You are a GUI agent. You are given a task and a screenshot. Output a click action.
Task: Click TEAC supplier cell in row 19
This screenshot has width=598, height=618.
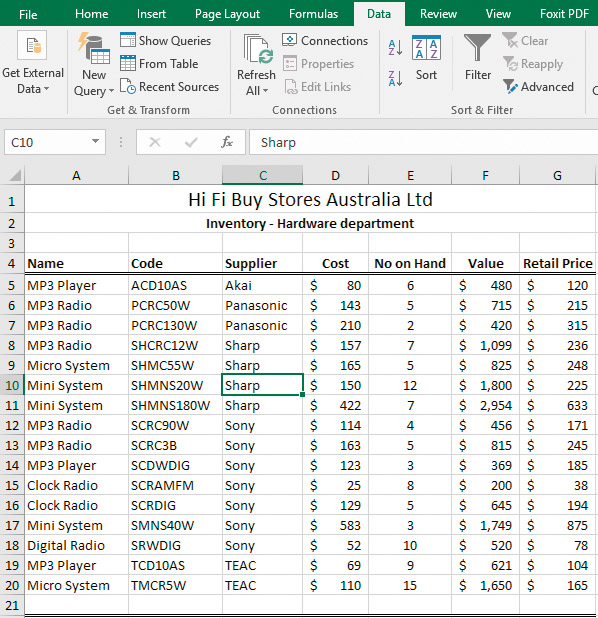[x=263, y=565]
